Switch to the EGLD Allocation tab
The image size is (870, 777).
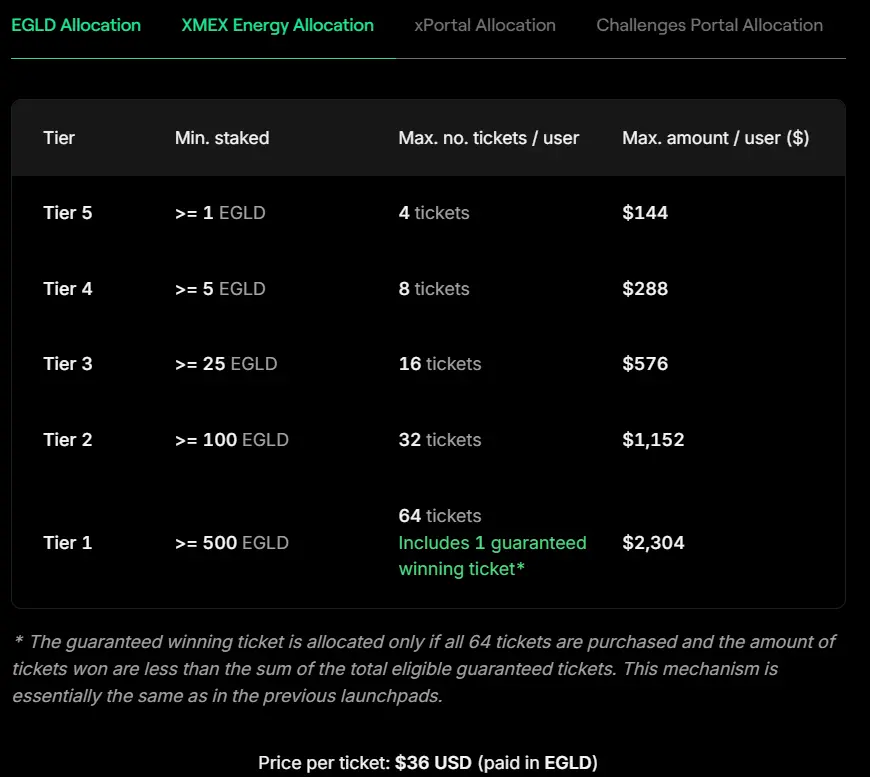76,26
